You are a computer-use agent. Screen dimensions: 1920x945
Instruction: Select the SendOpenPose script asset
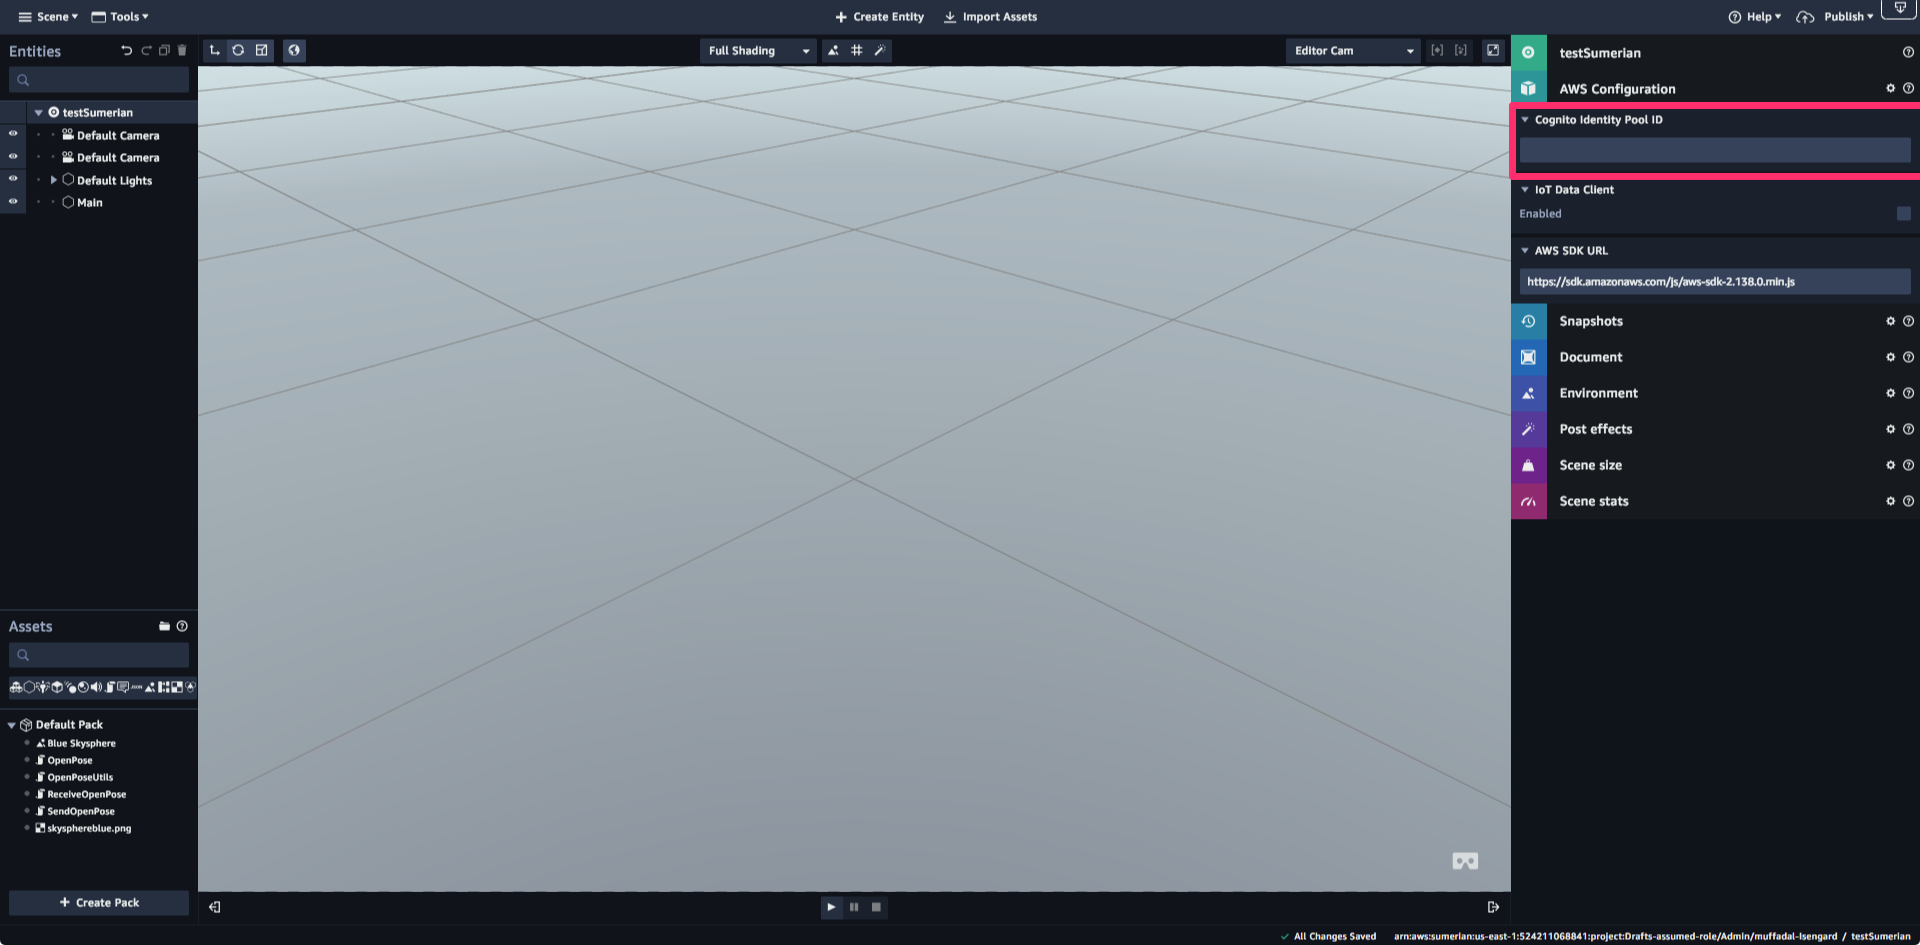click(80, 811)
